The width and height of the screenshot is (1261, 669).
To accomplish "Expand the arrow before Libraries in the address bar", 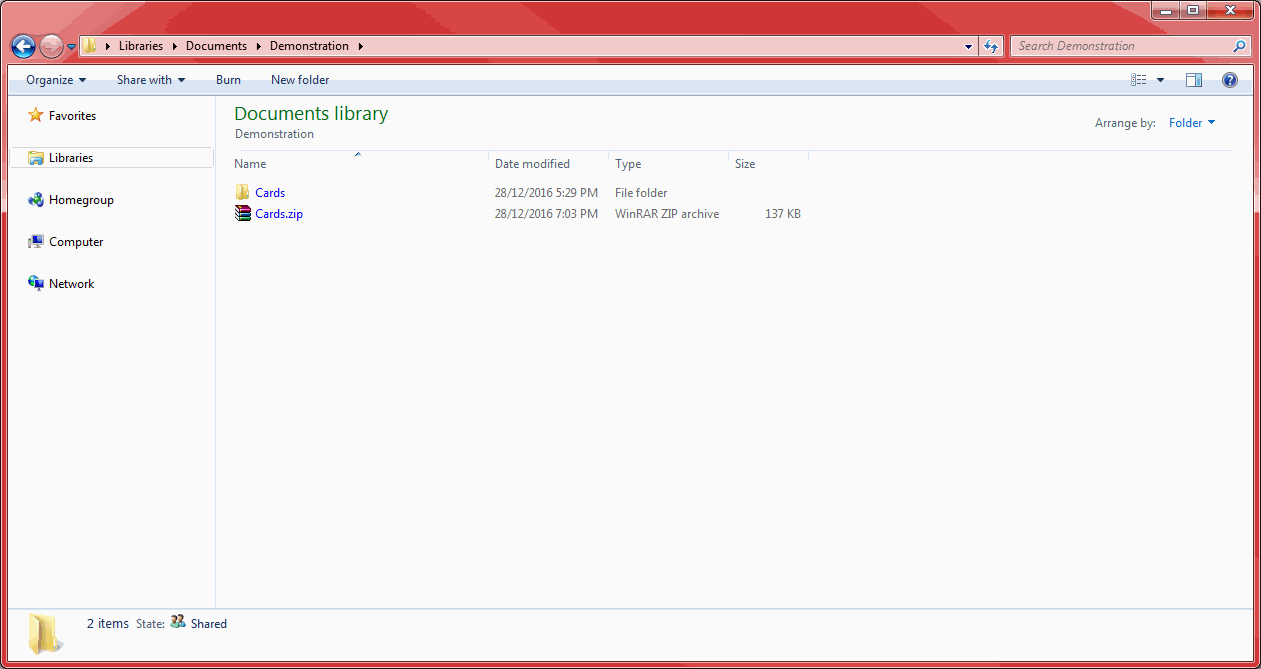I will (108, 46).
